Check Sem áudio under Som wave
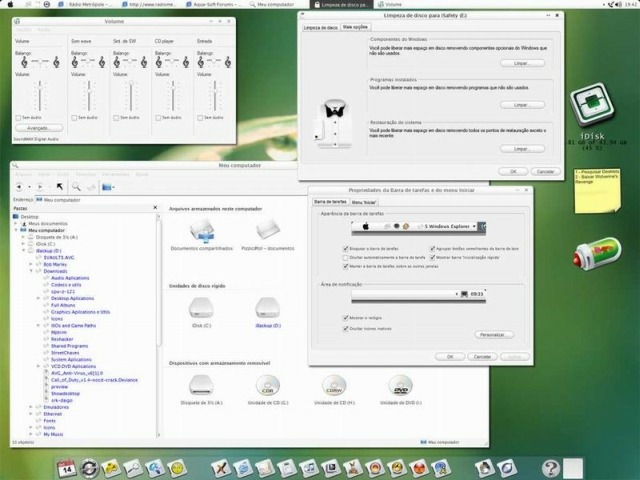The height and width of the screenshot is (480, 640). tap(74, 118)
